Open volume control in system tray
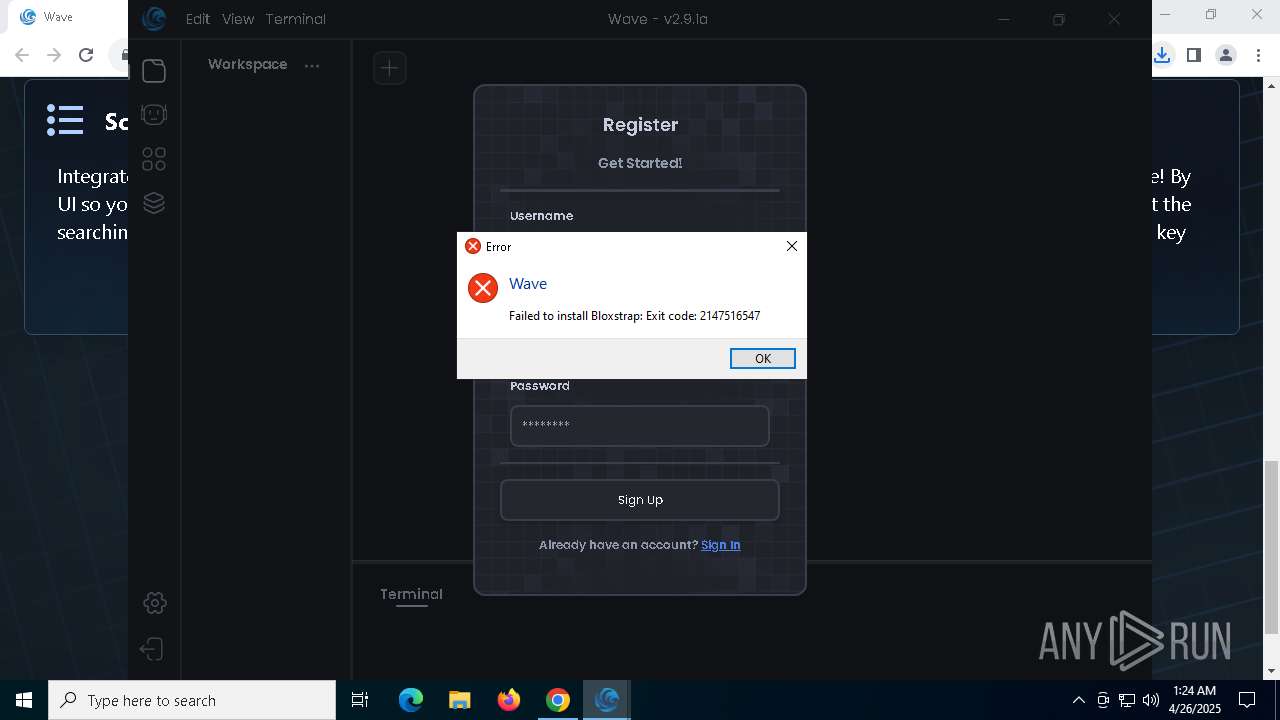The height and width of the screenshot is (720, 1280). pyautogui.click(x=1150, y=700)
